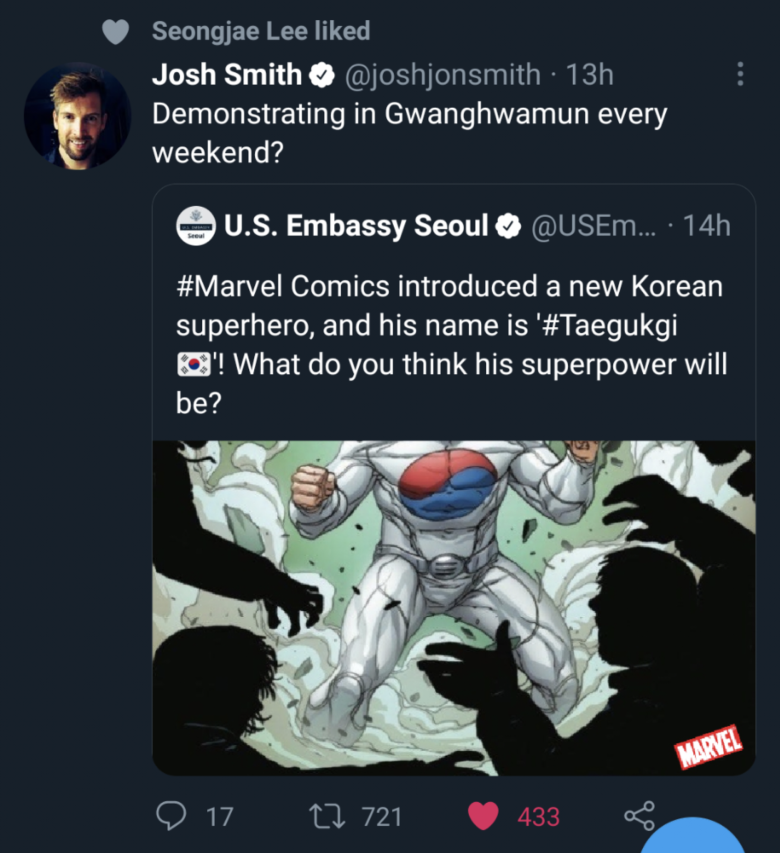
Task: Click the gray heart beside "Seongjae Lee liked"
Action: pos(117,32)
